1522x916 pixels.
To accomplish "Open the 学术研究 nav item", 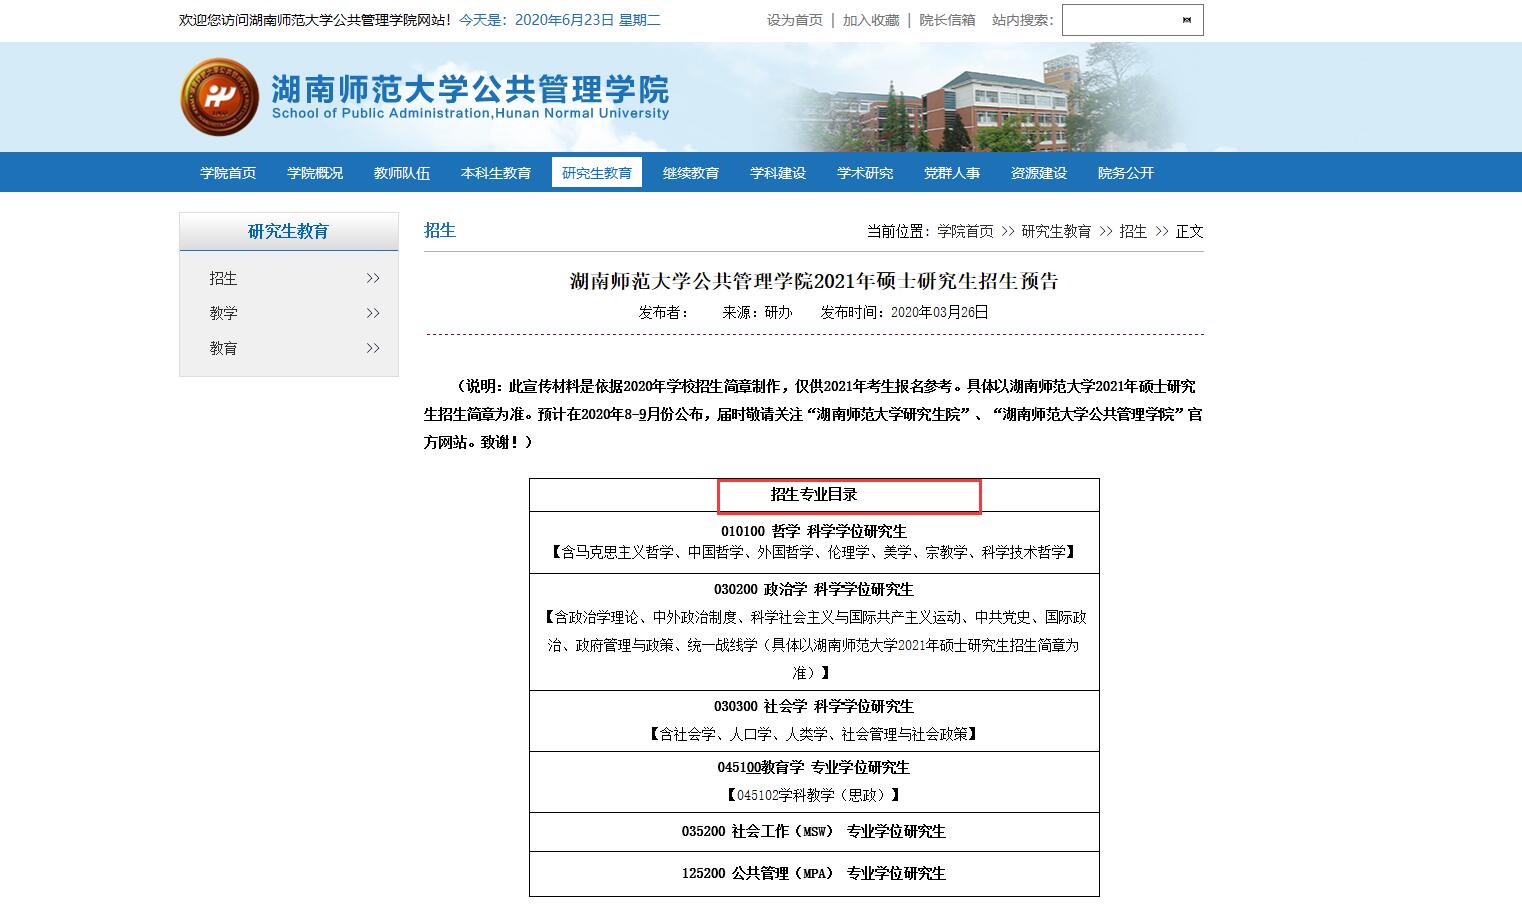I will pos(865,173).
